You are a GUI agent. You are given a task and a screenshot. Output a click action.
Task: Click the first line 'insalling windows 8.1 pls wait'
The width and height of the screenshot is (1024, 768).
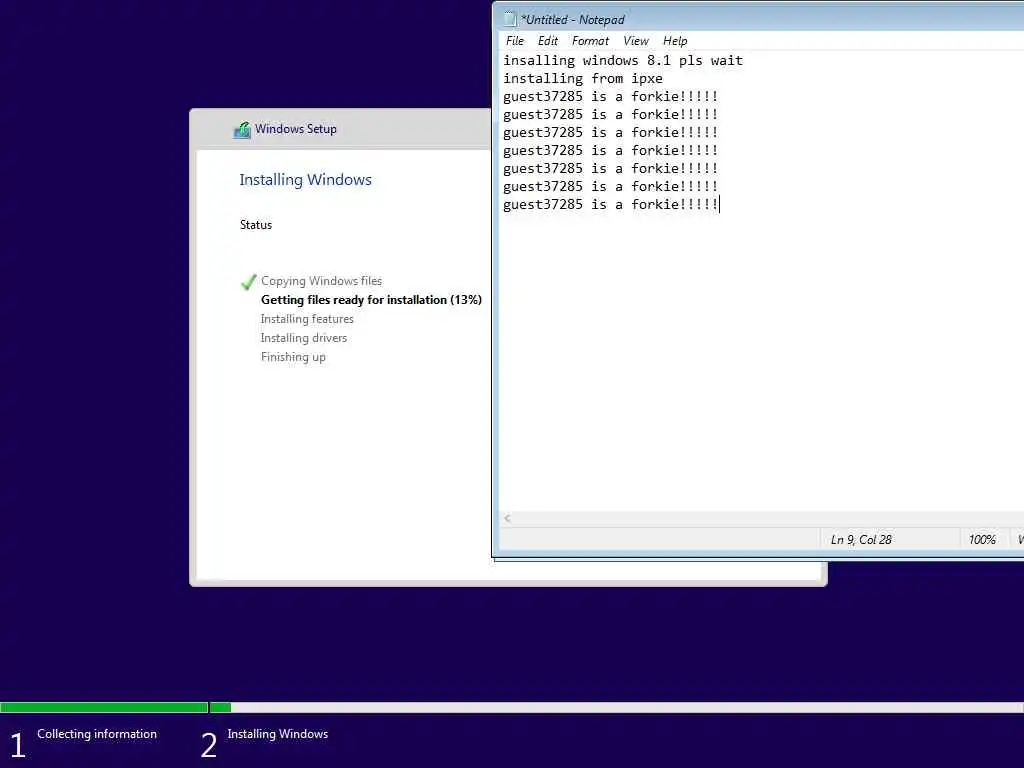[x=622, y=61]
